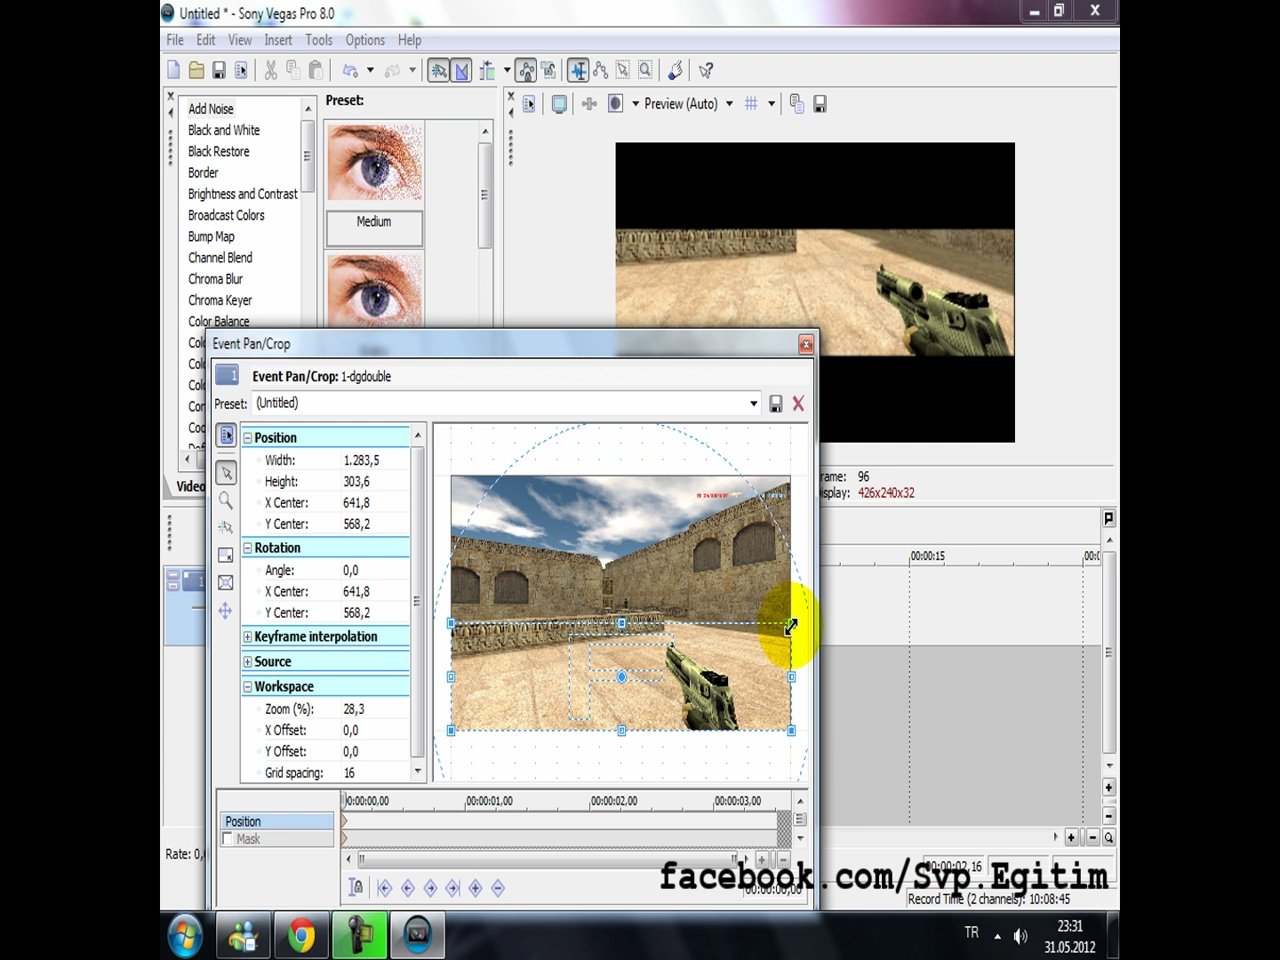The width and height of the screenshot is (1280, 960).
Task: Open the View menu
Action: 240,40
